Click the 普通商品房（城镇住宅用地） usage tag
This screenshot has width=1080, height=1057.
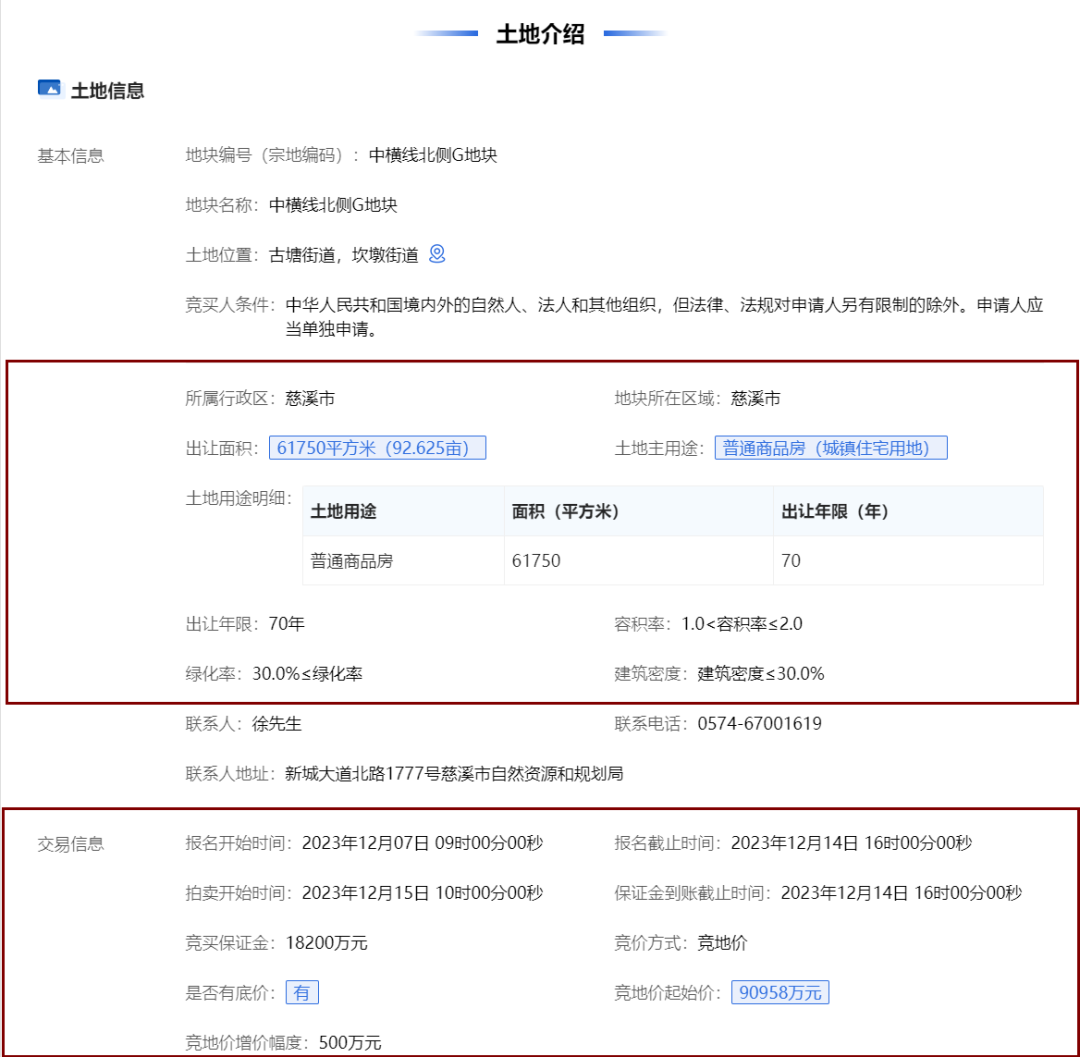[x=830, y=448]
